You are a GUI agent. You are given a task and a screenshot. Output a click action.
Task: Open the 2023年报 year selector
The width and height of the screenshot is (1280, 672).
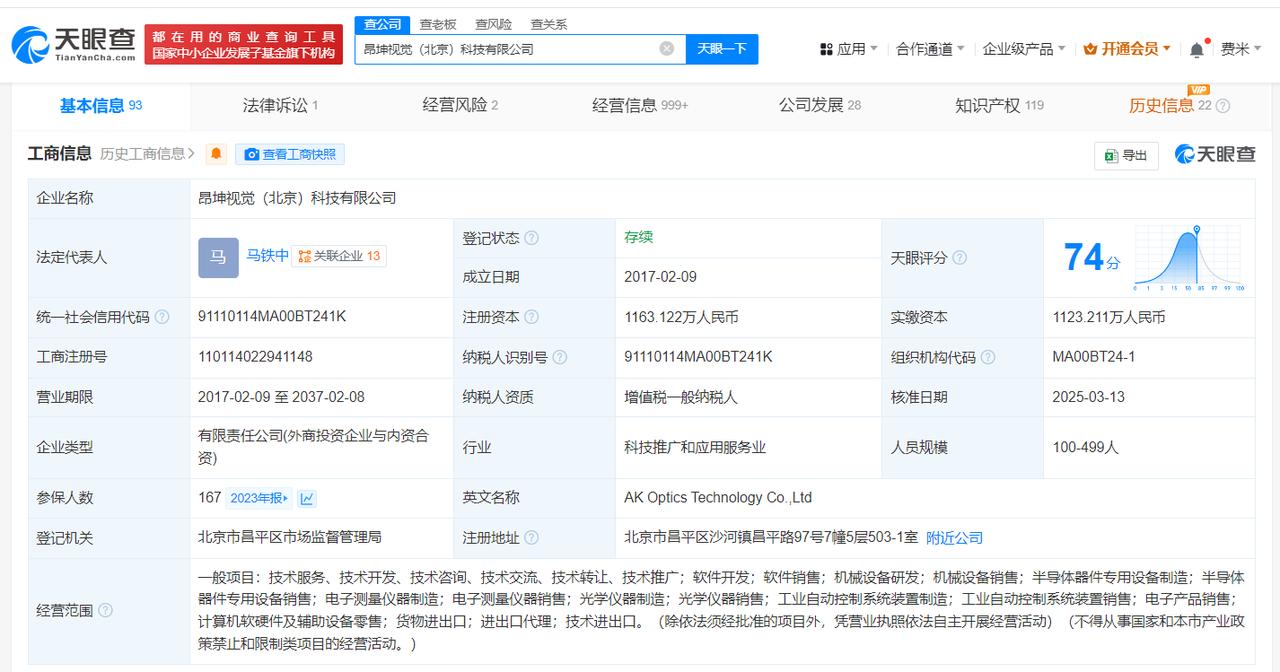coord(260,498)
